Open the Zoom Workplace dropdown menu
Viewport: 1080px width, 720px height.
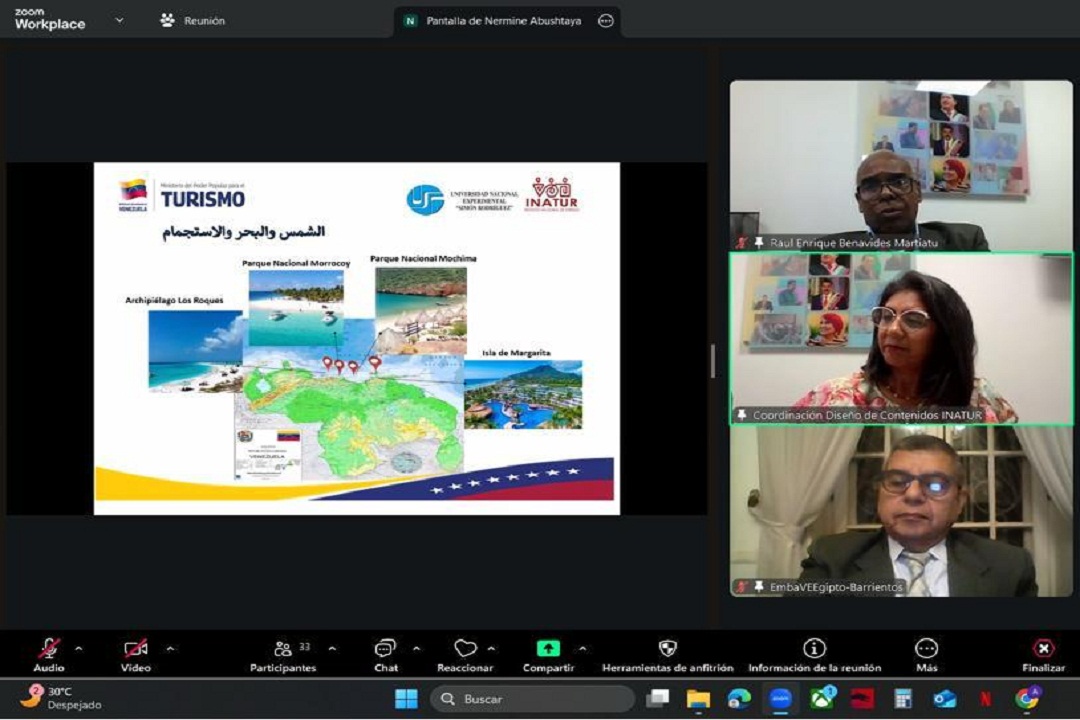tap(120, 20)
